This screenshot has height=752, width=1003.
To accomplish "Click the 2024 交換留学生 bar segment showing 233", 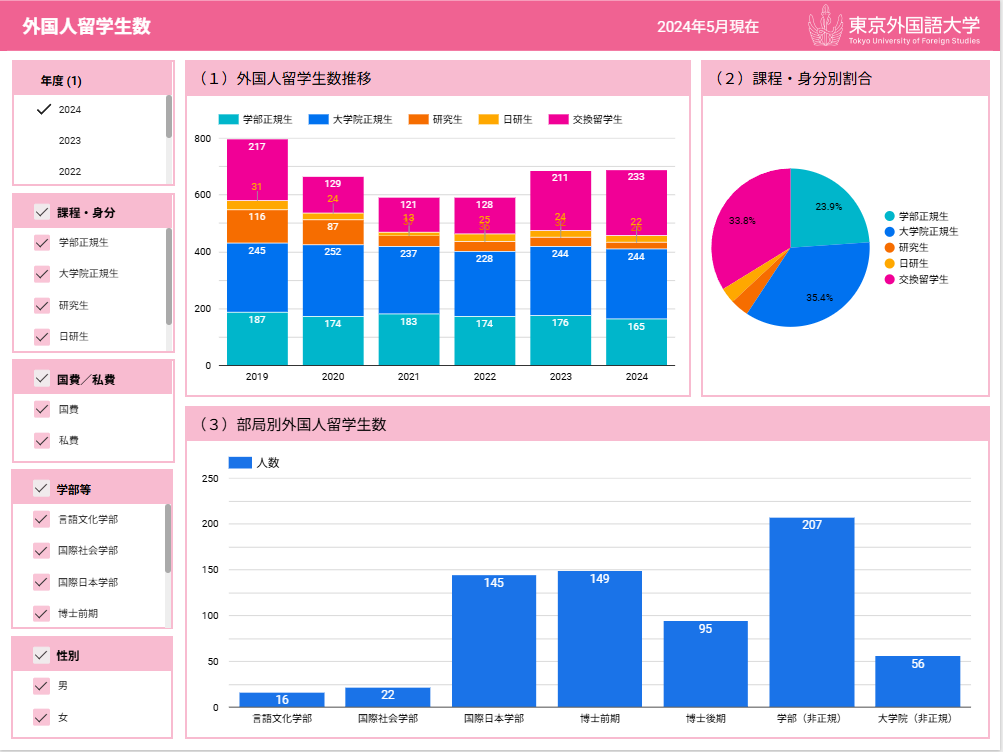I will (x=636, y=202).
